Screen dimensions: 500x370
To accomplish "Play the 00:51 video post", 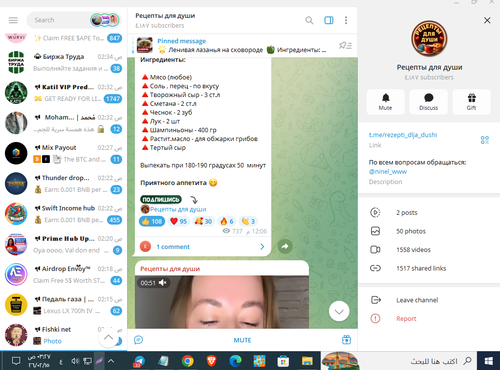I will 222,302.
